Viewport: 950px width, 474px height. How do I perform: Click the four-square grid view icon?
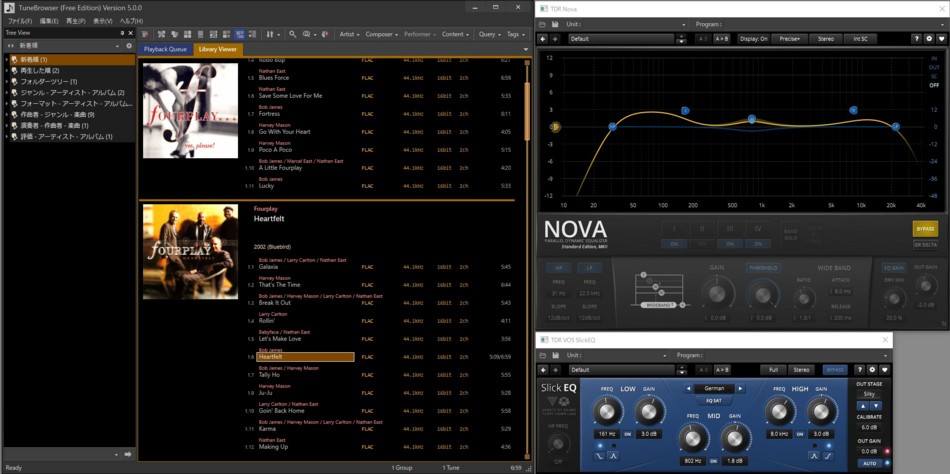(x=187, y=35)
